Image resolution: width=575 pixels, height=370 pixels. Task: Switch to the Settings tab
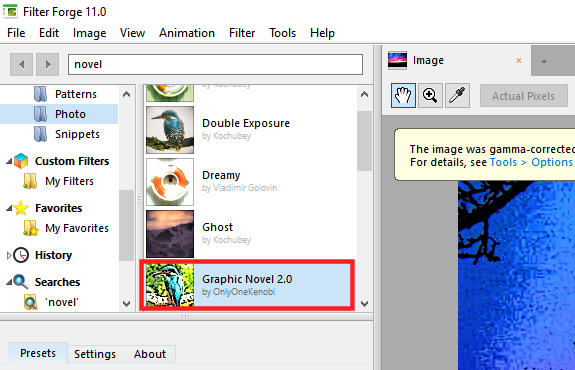(95, 354)
